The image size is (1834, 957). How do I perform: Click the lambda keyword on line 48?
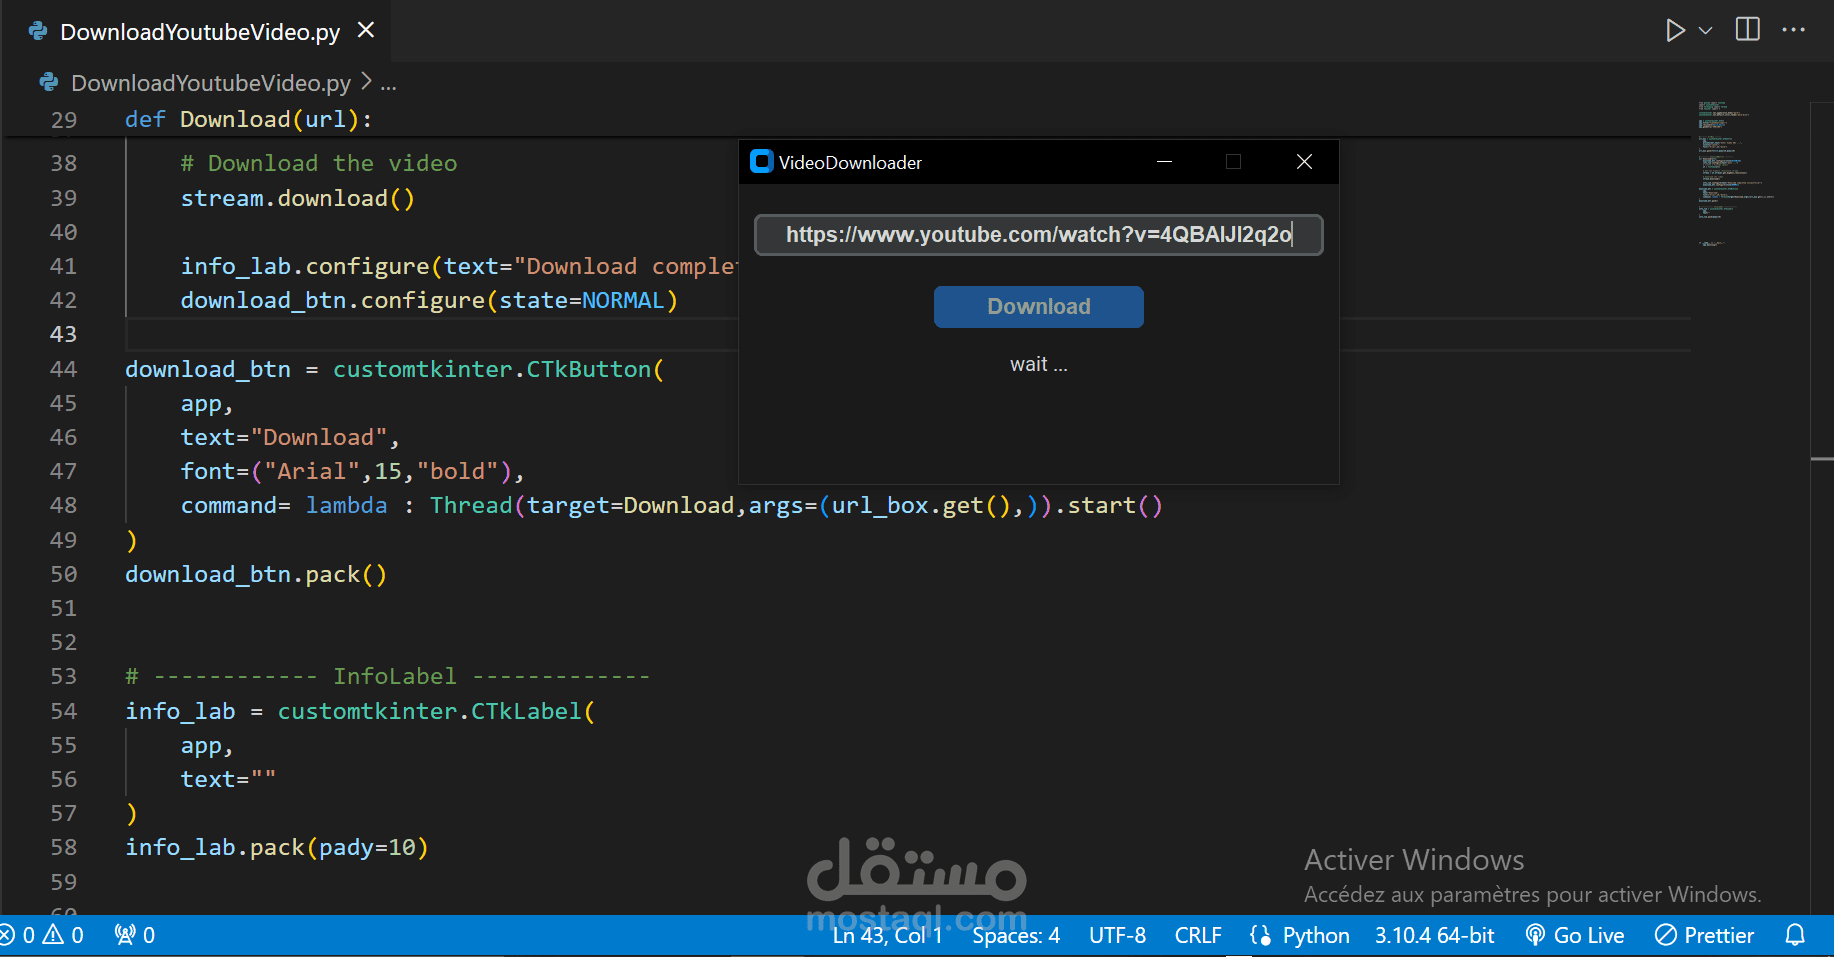(x=346, y=505)
